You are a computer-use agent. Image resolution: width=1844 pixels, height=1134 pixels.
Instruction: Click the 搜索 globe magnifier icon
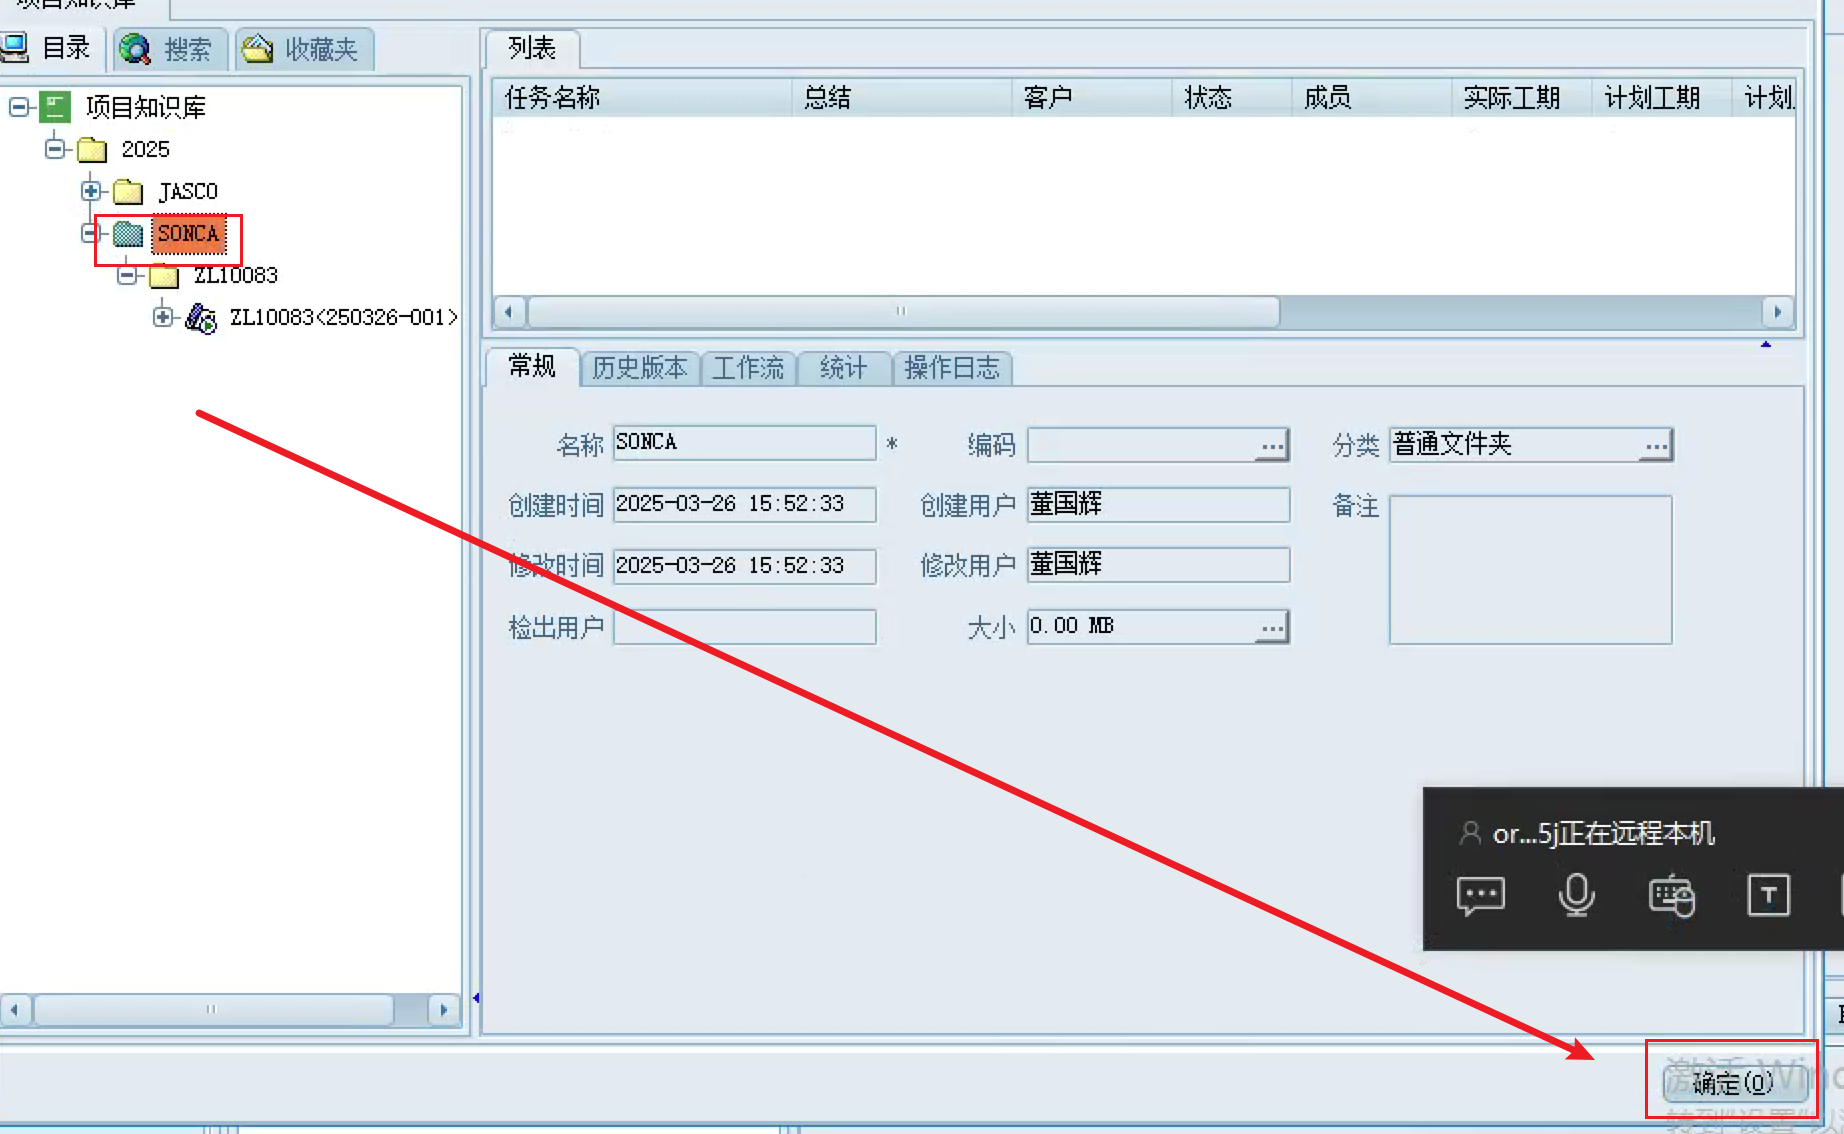click(135, 49)
